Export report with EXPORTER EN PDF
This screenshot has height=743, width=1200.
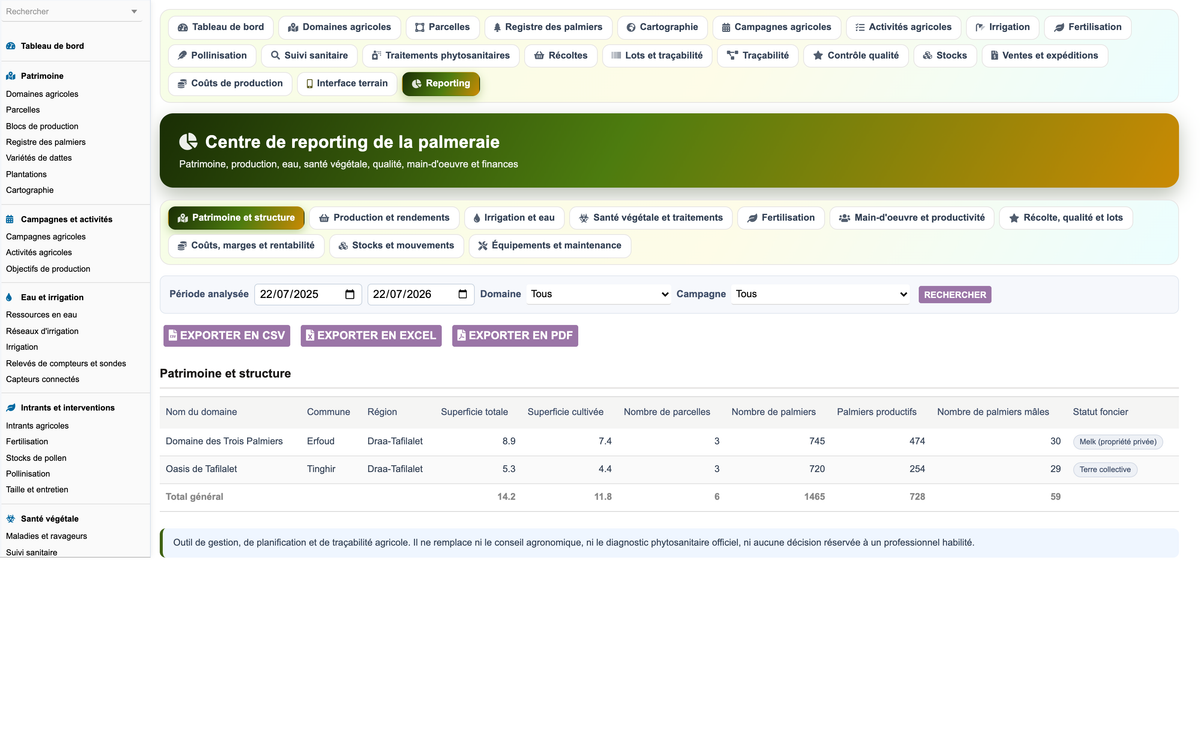point(515,336)
